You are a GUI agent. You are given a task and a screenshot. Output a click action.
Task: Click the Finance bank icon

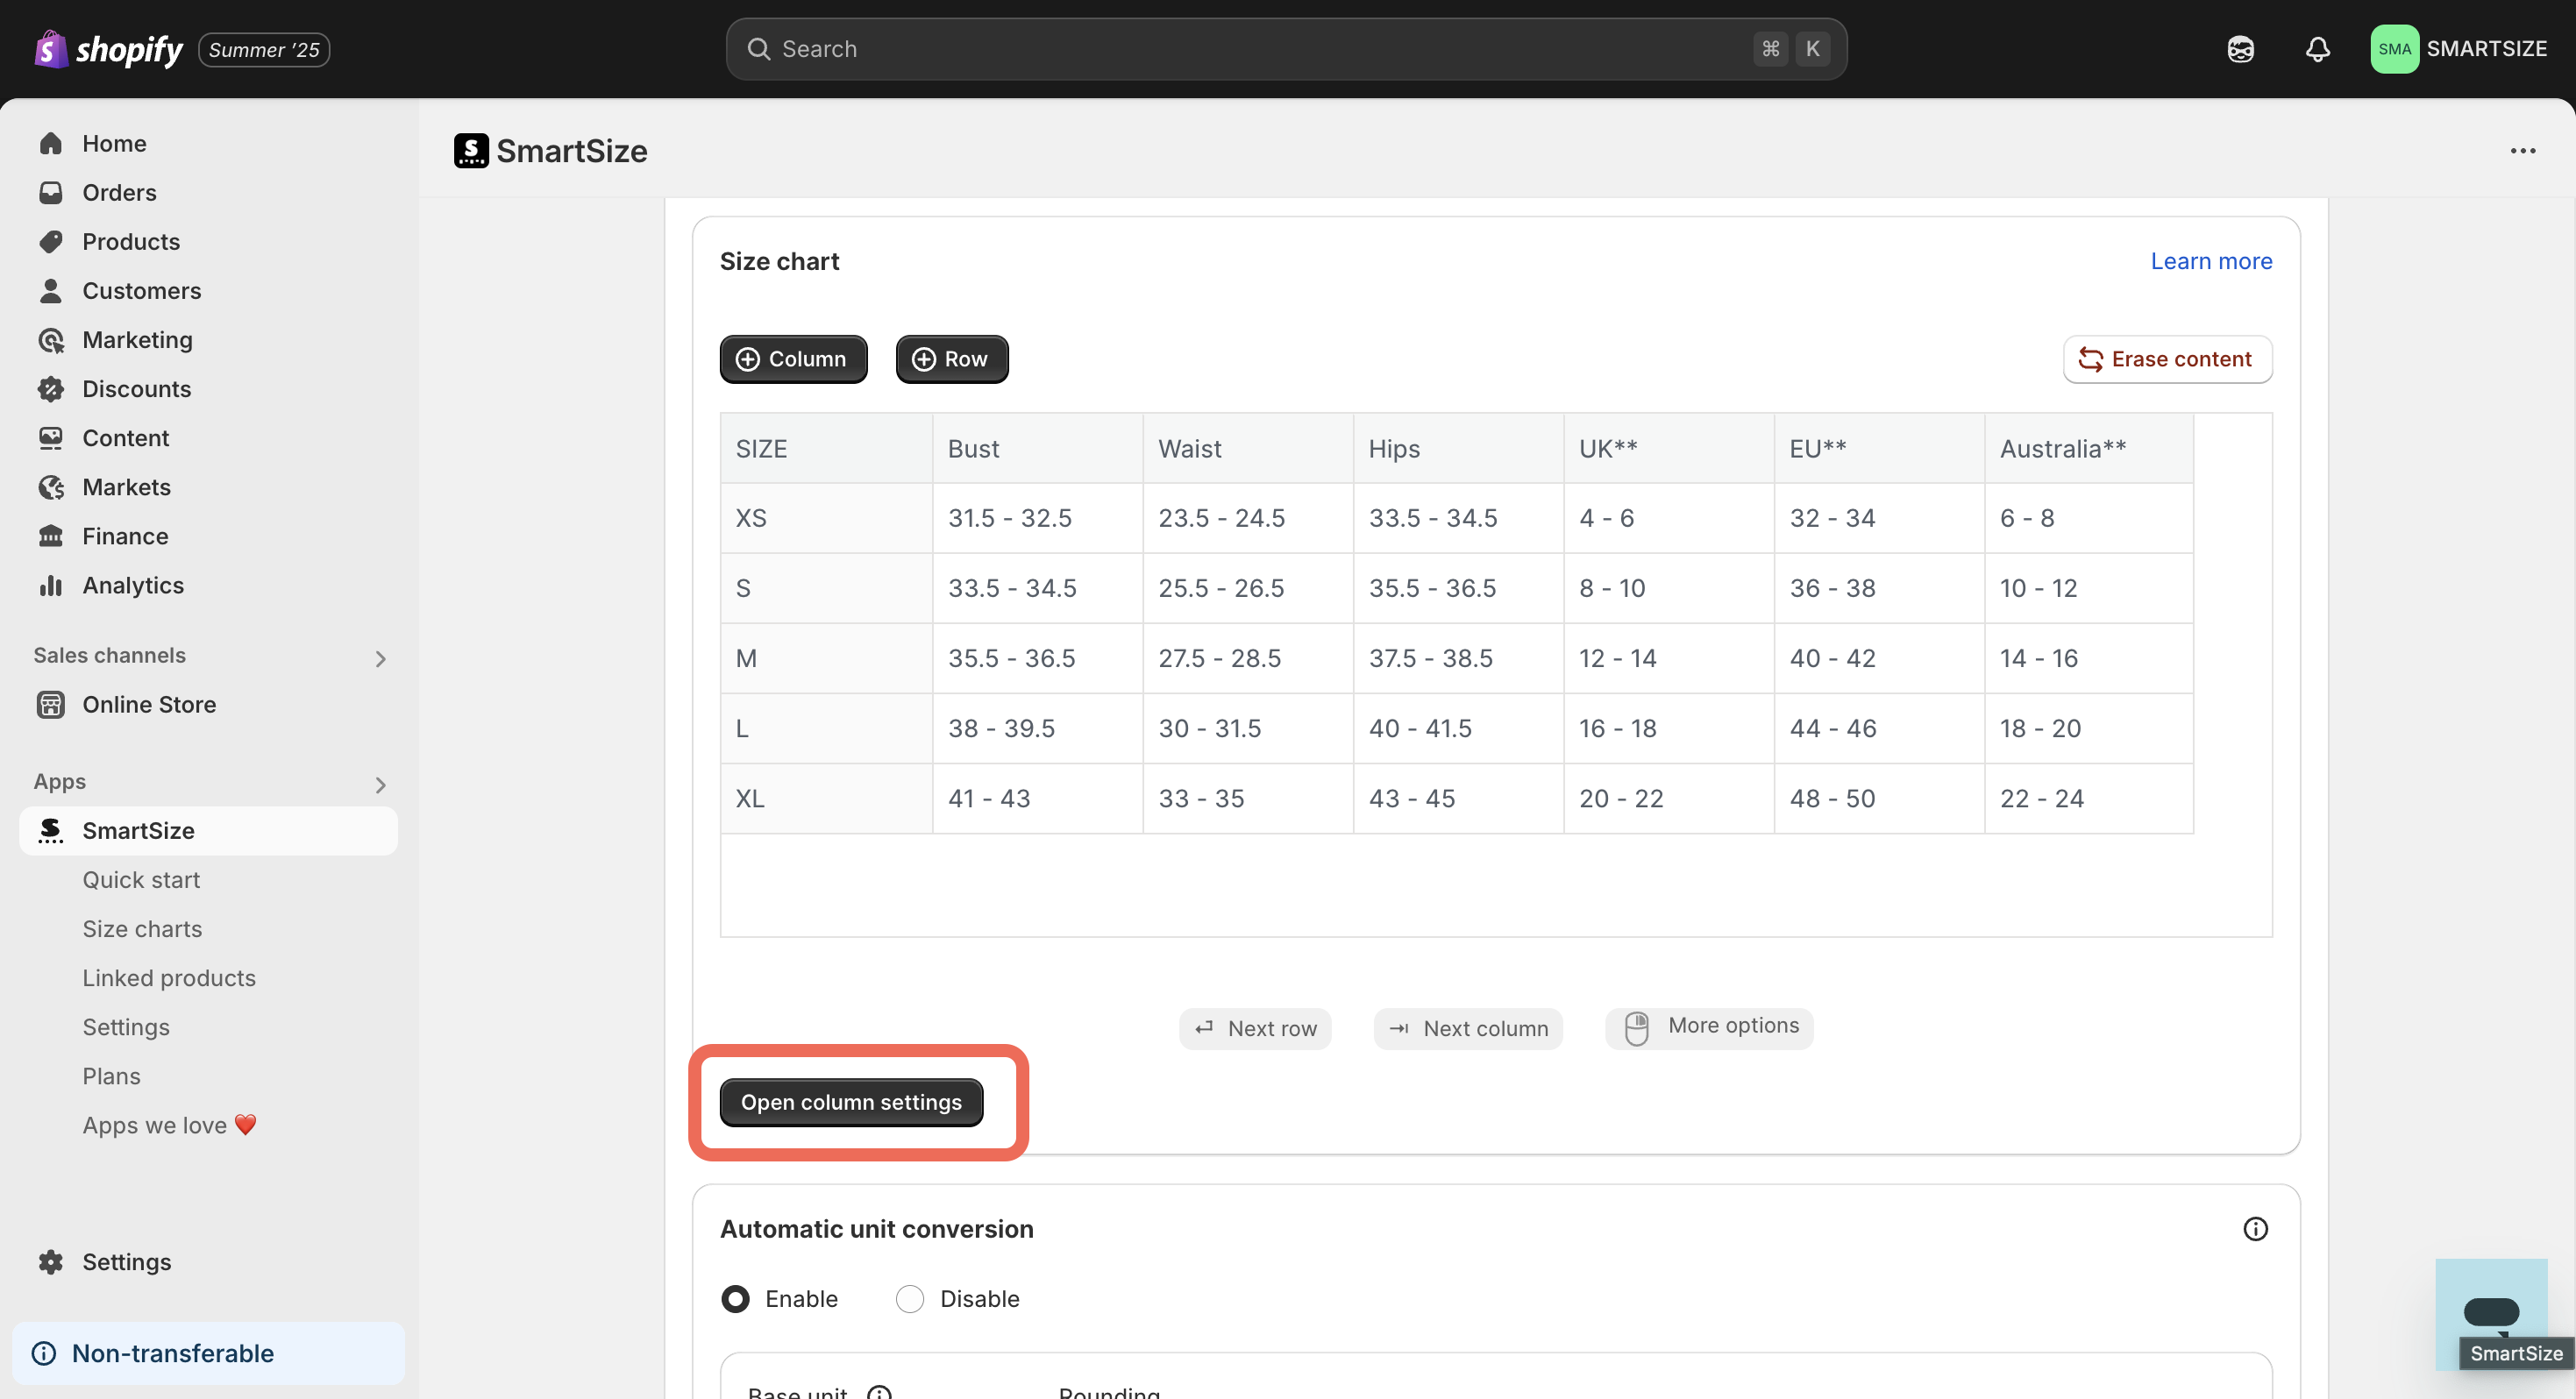point(51,536)
